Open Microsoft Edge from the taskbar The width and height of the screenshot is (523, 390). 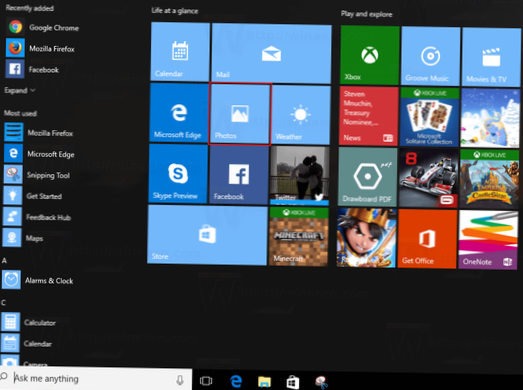click(236, 381)
